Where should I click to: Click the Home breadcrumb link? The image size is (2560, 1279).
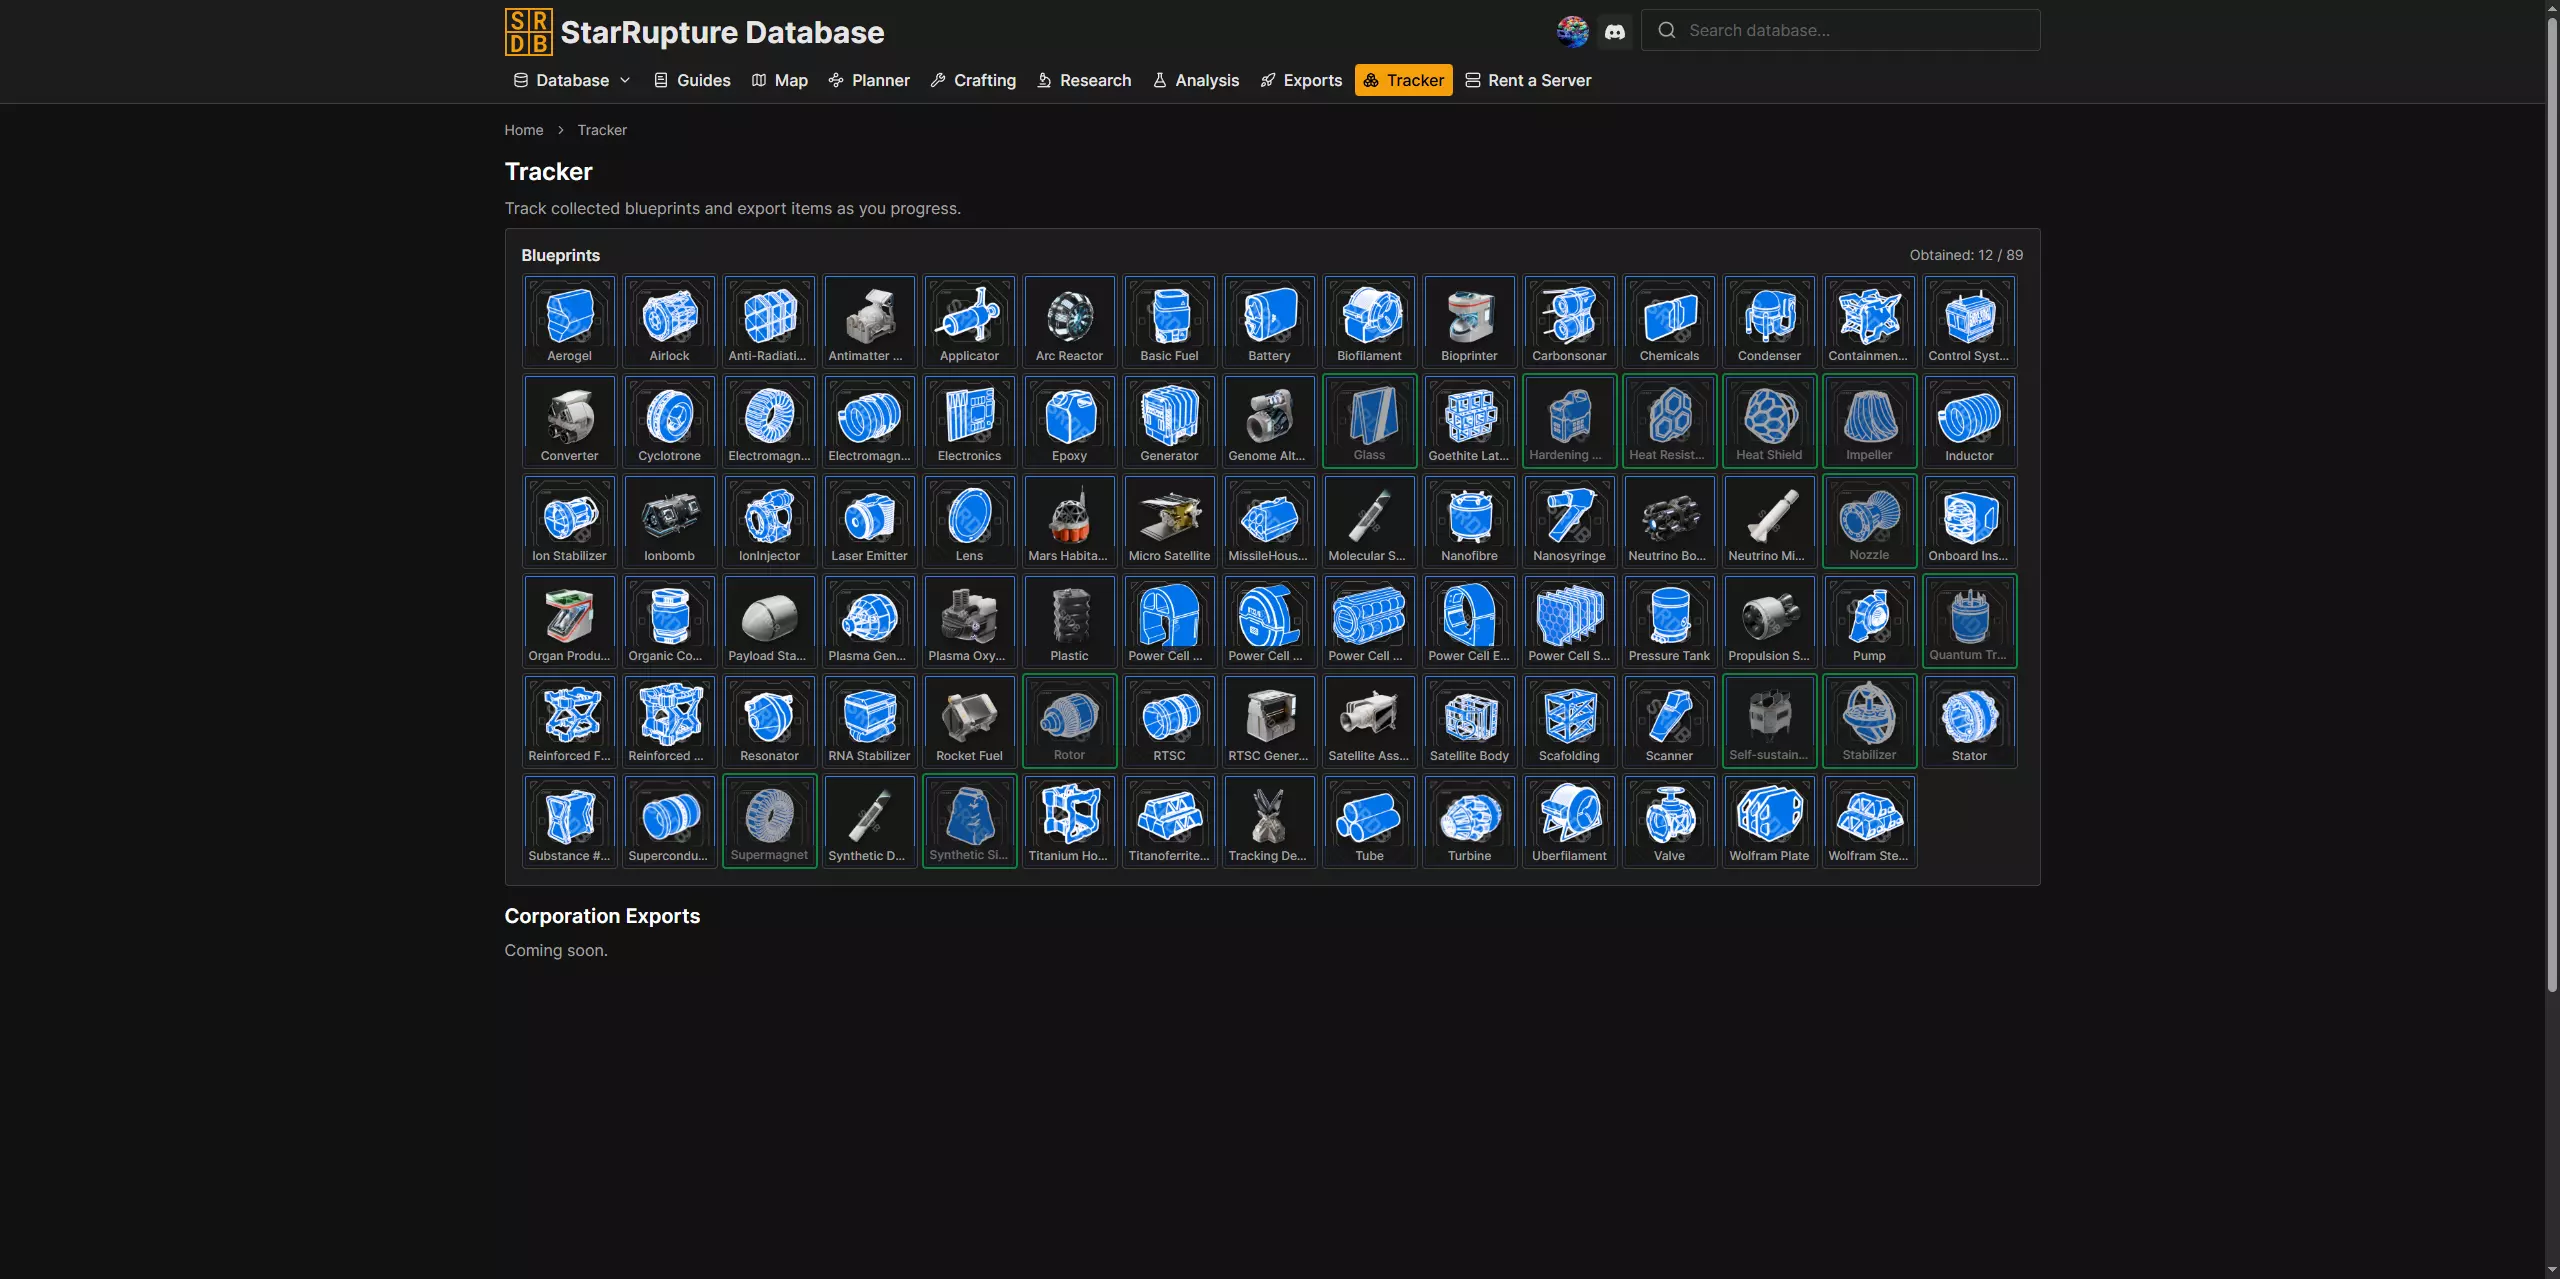(523, 130)
